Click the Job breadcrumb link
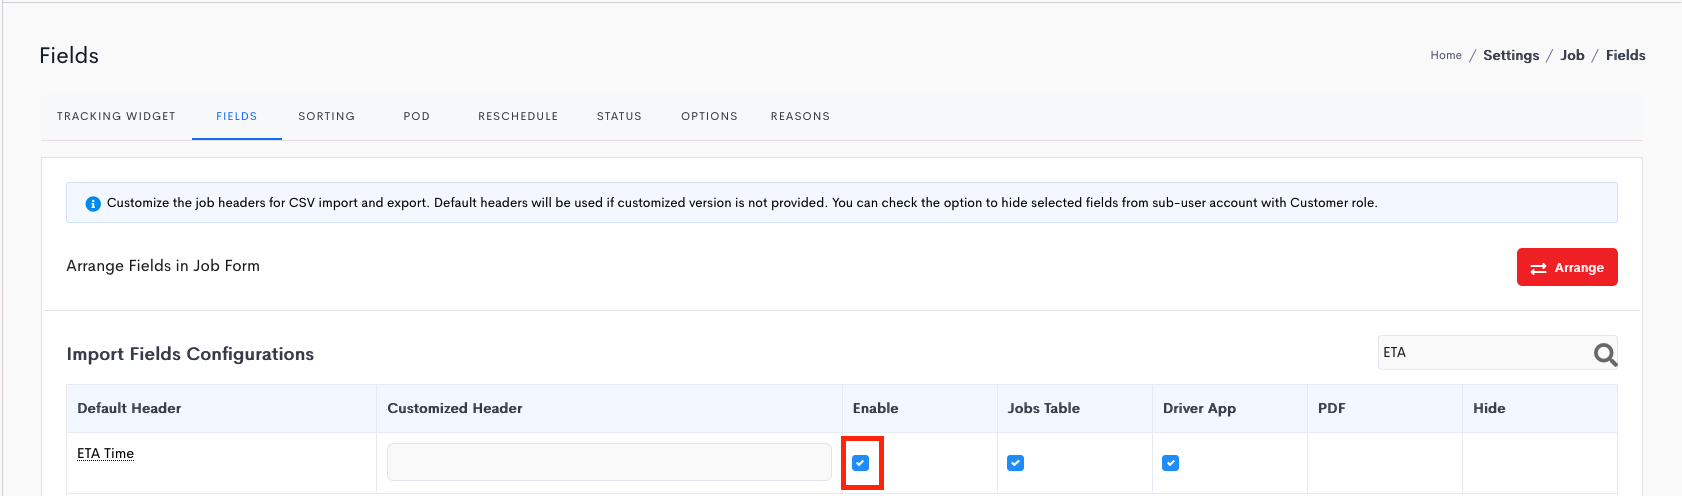This screenshot has height=496, width=1682. 1573,55
